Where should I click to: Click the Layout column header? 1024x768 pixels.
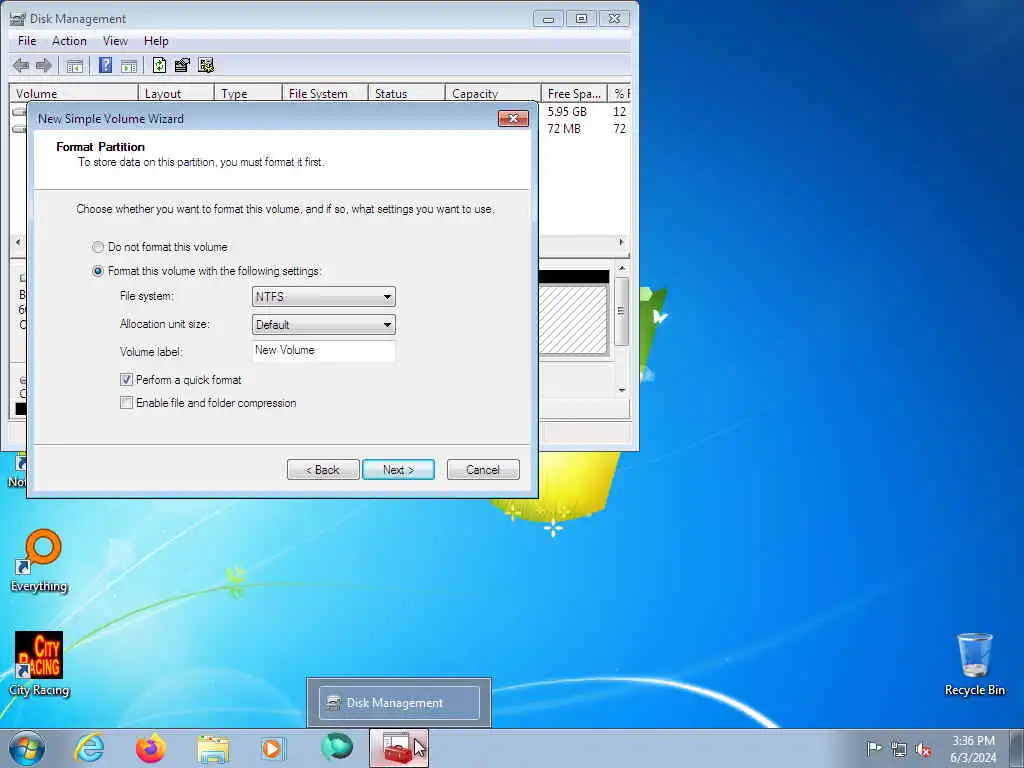(176, 93)
